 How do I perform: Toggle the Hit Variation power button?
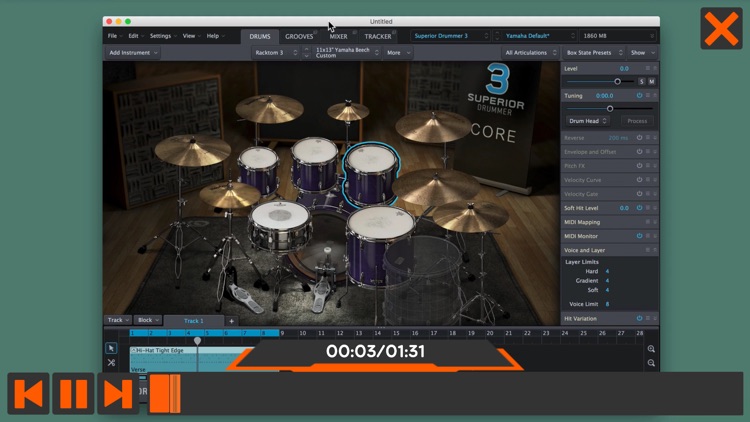tap(639, 318)
